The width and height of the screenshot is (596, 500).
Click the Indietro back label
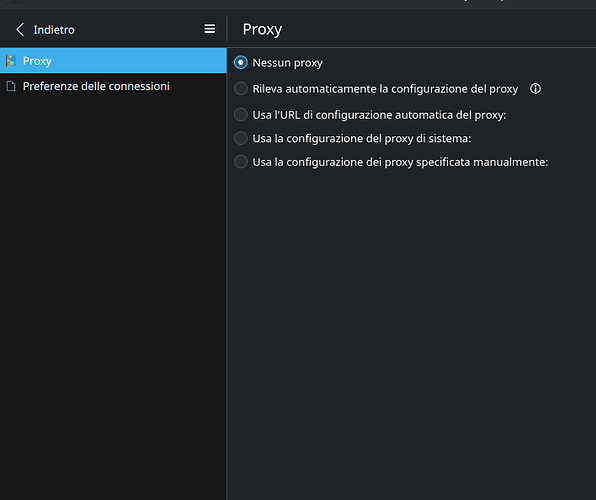54,30
